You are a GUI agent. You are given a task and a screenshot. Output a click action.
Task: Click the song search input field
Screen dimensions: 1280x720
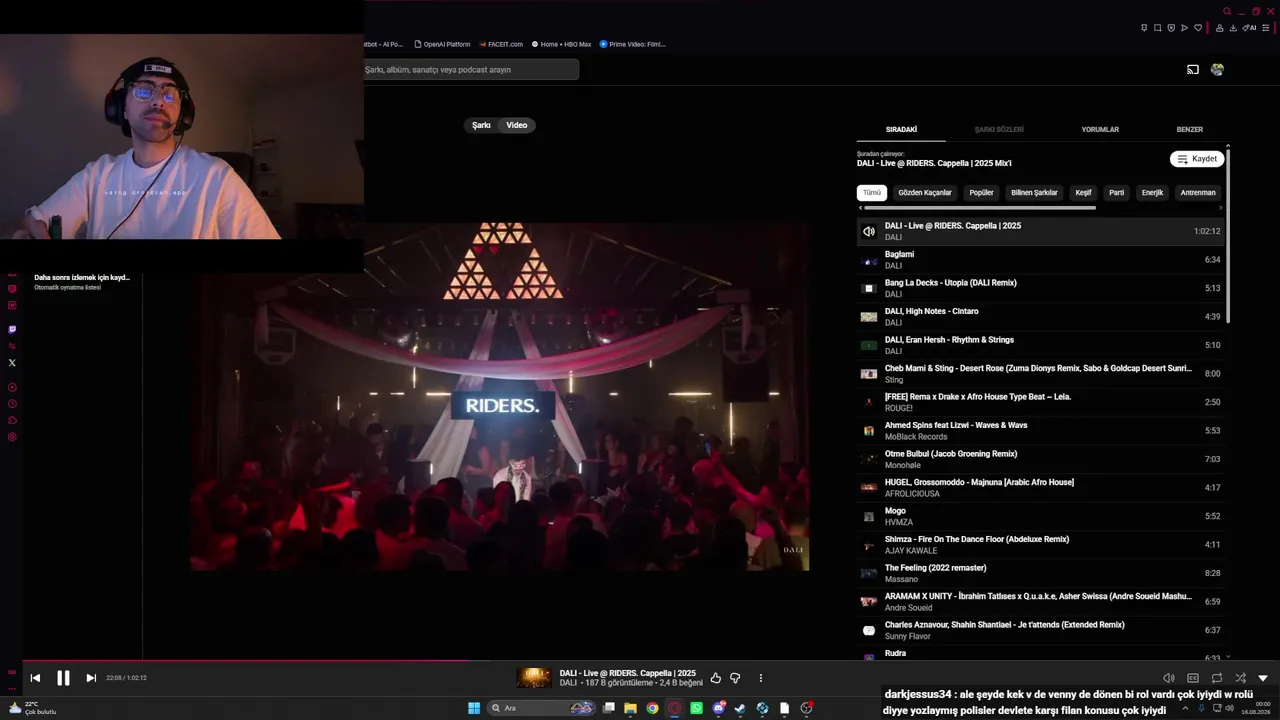(x=471, y=70)
